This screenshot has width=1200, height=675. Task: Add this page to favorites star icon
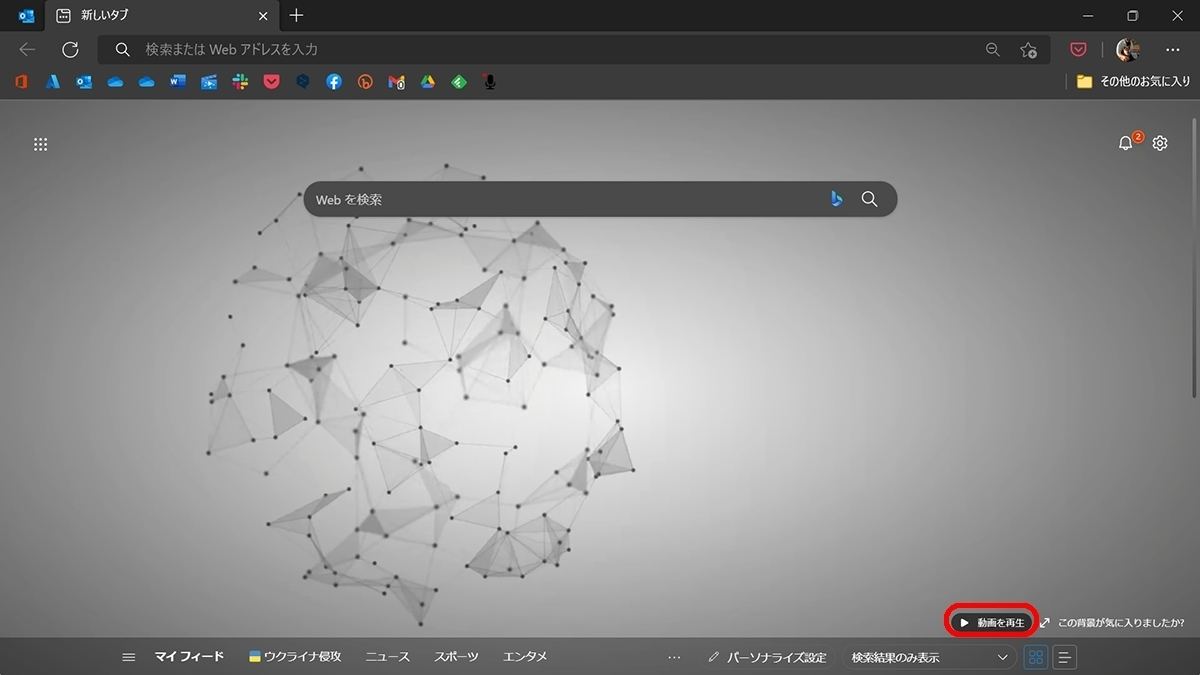click(1029, 49)
